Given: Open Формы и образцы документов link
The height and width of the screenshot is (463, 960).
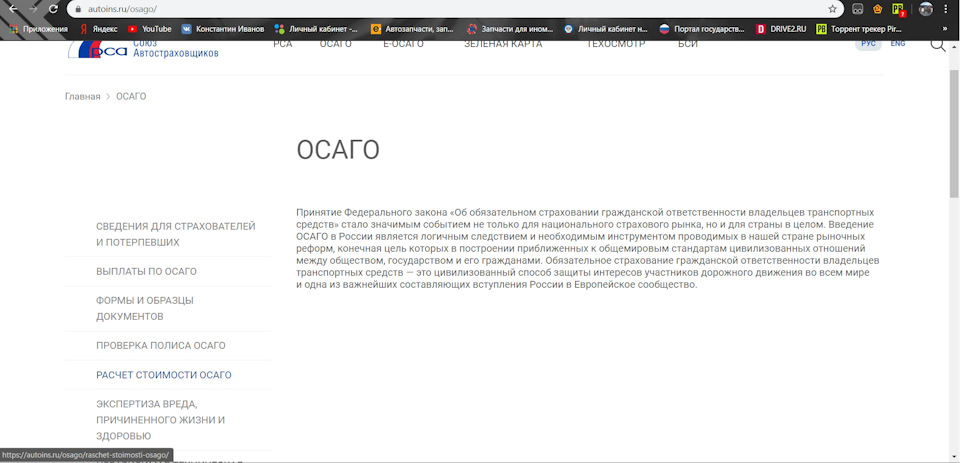Looking at the screenshot, I should (x=145, y=309).
